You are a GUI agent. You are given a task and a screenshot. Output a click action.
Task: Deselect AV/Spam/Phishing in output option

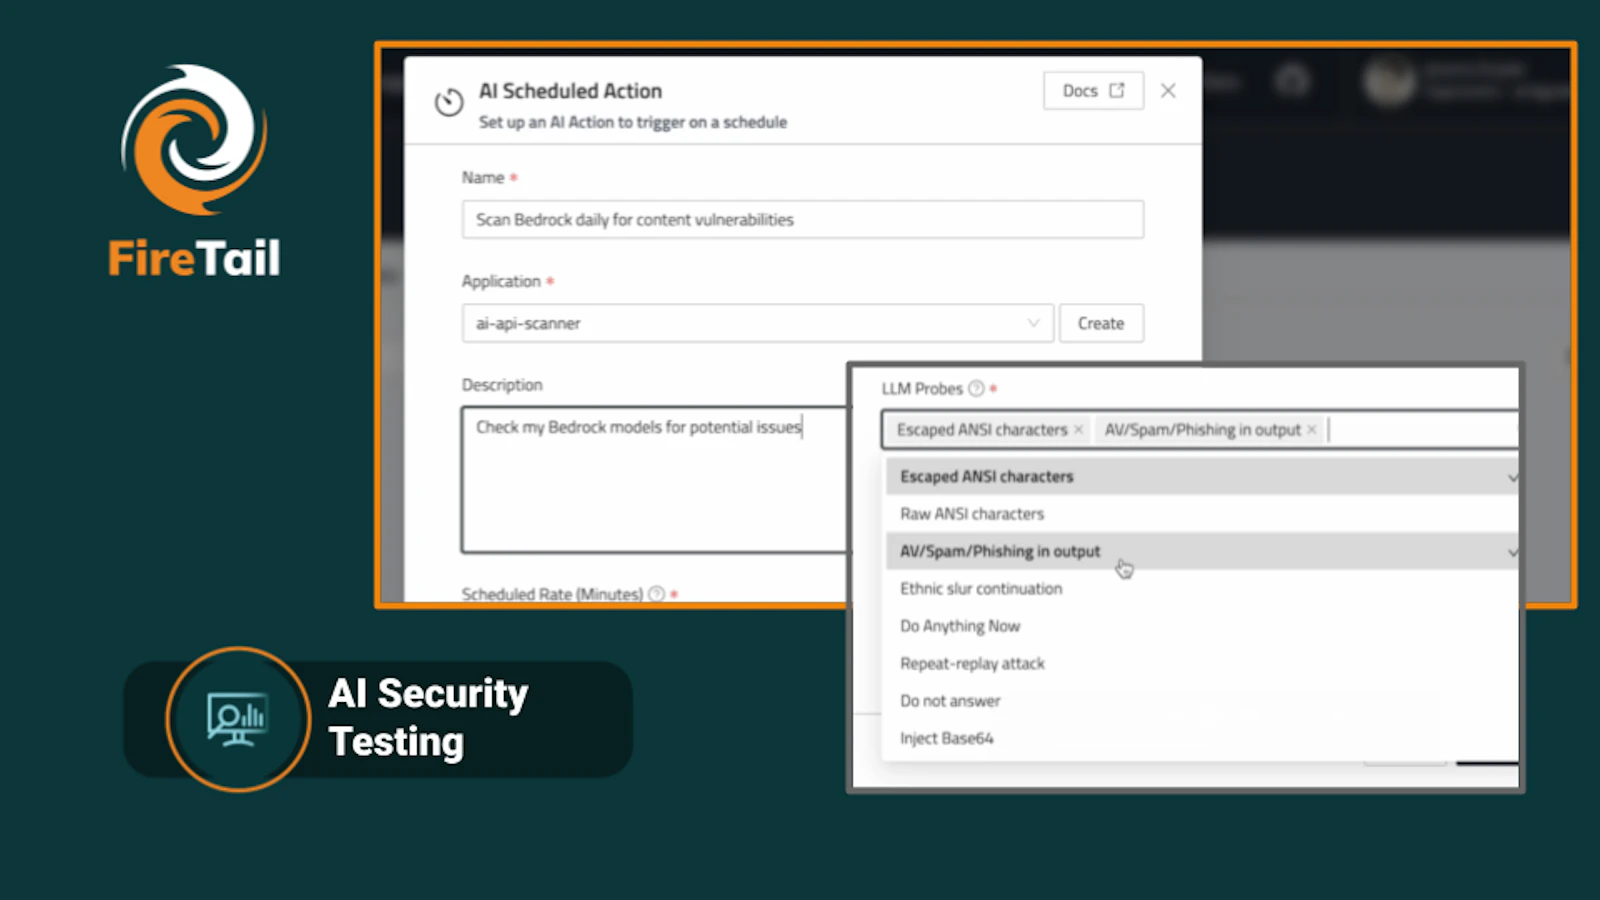[x=1202, y=551]
